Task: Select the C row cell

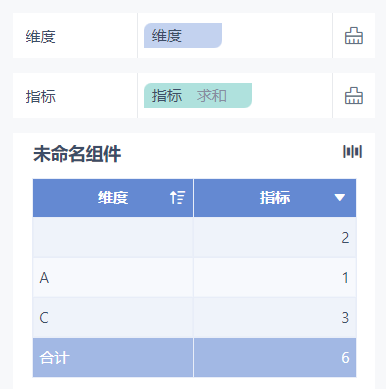Action: pos(113,317)
